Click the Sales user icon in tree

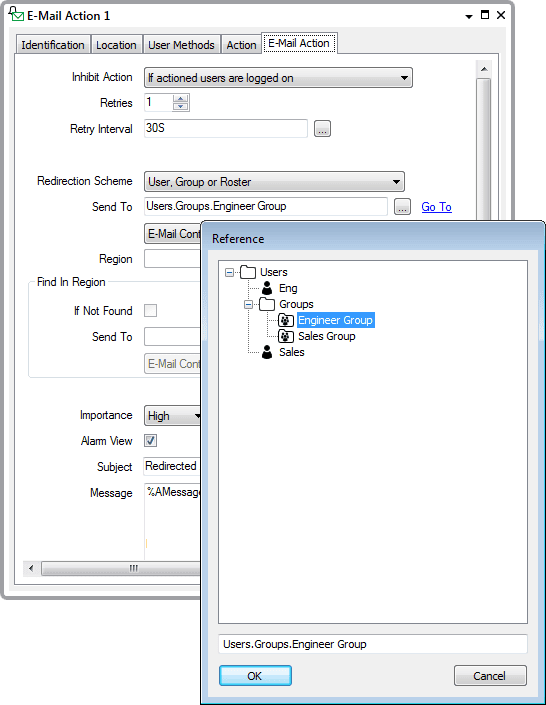coord(267,352)
